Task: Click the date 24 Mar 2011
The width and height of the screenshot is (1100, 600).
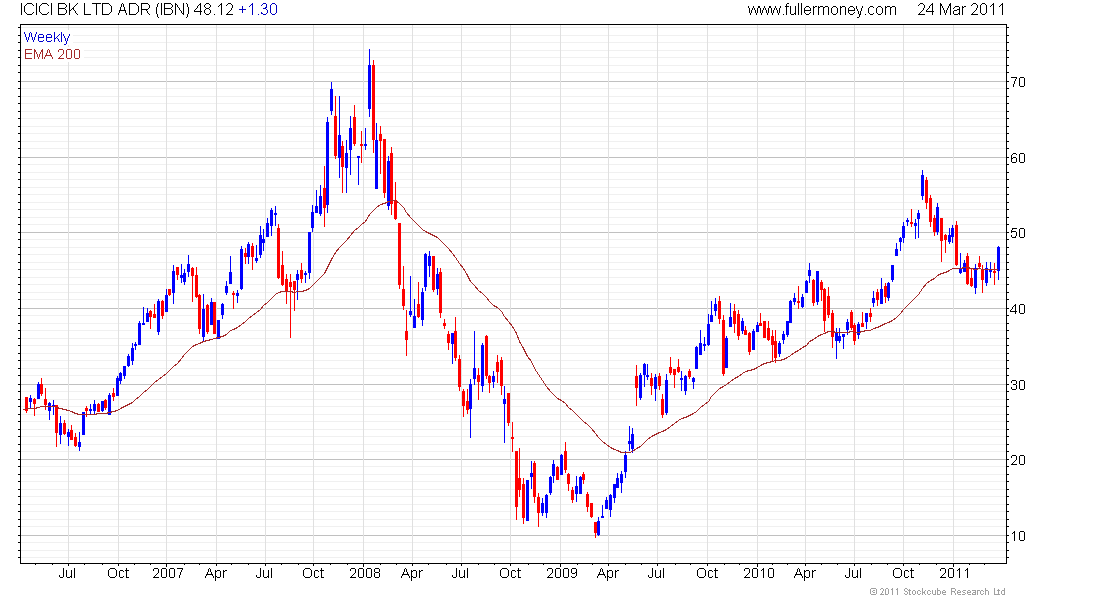Action: [960, 10]
